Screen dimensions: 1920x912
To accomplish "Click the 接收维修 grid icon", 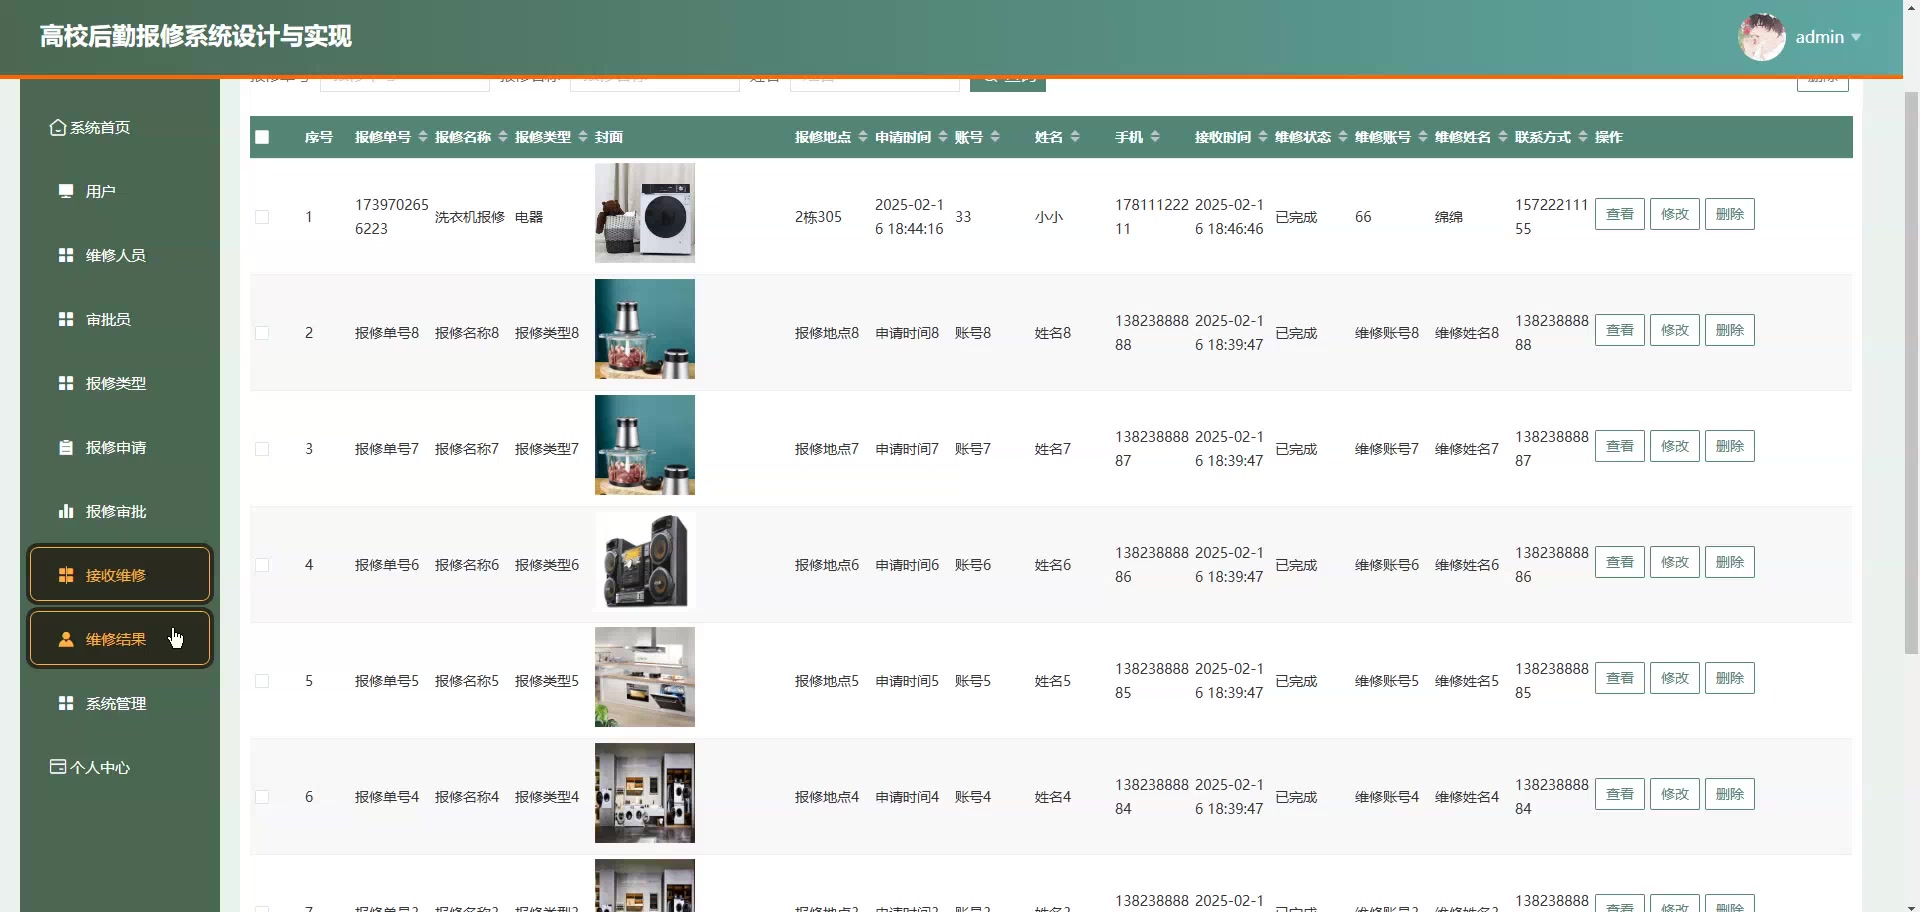I will [66, 575].
